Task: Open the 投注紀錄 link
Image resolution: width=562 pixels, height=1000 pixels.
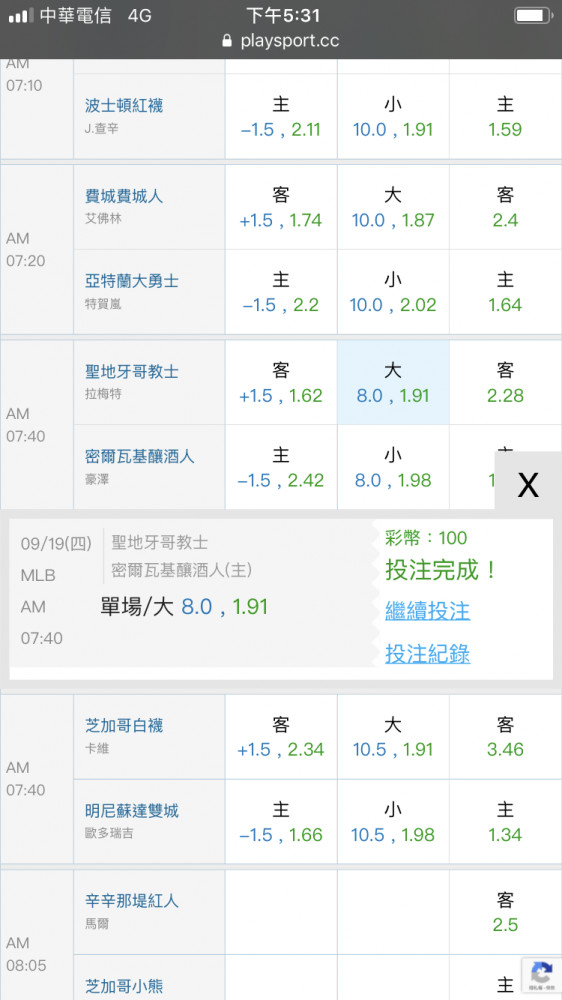Action: (x=427, y=654)
